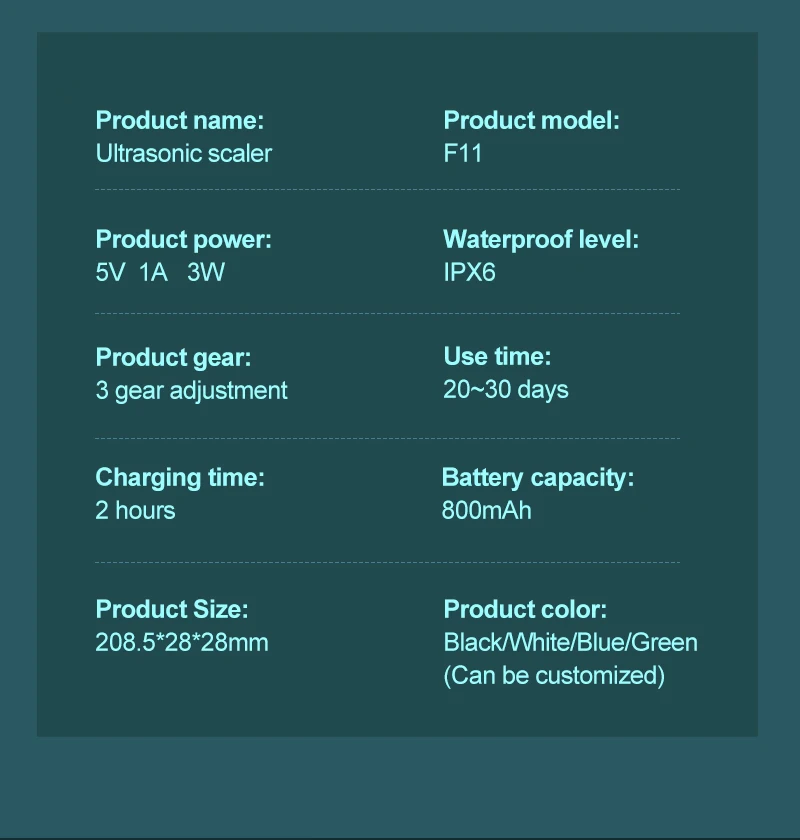Click the '2 hours' charging value
800x840 pixels.
point(135,510)
